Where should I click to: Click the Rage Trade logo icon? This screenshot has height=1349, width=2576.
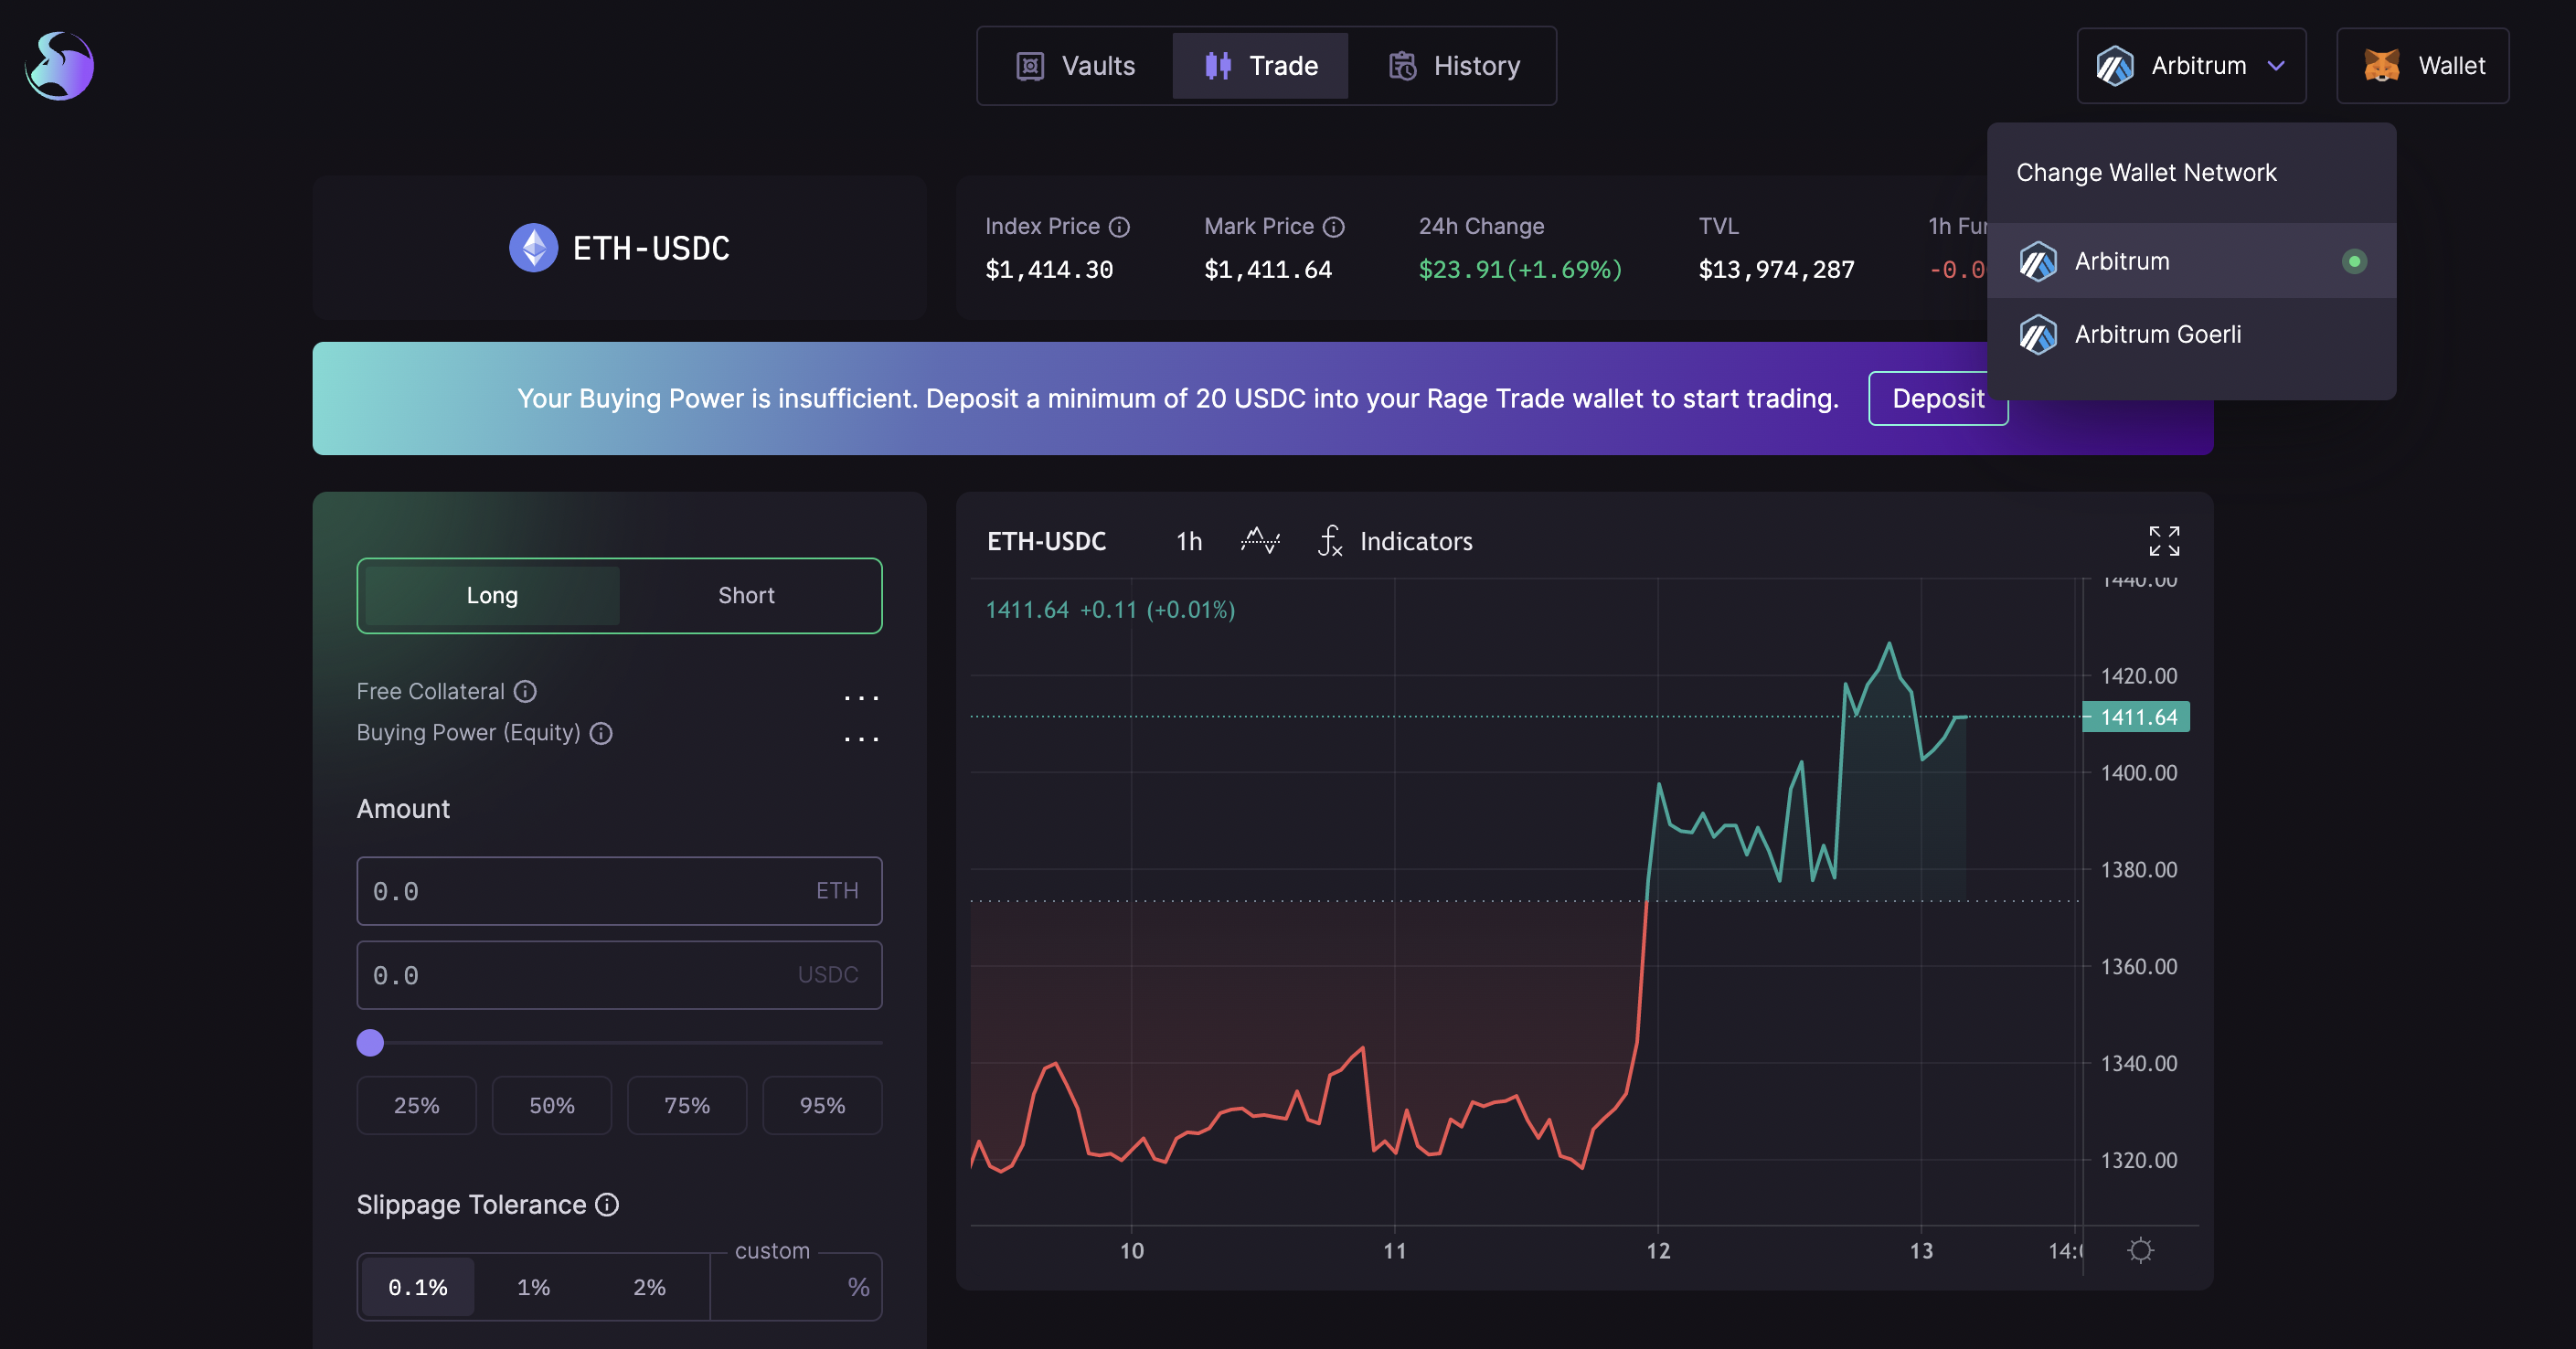click(60, 66)
